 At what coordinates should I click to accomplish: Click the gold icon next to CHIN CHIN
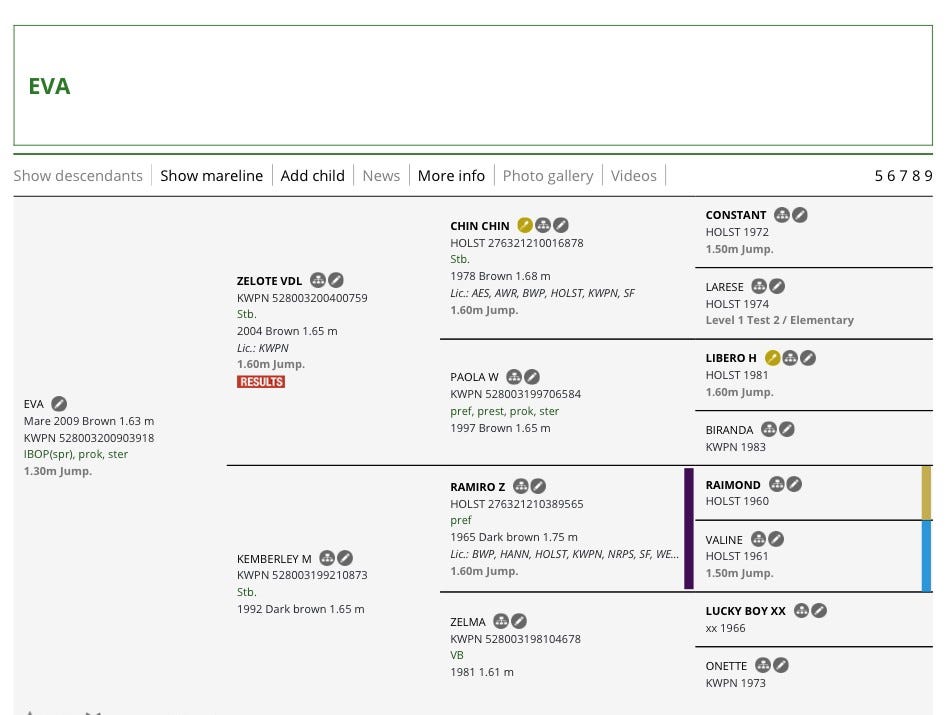(x=525, y=226)
